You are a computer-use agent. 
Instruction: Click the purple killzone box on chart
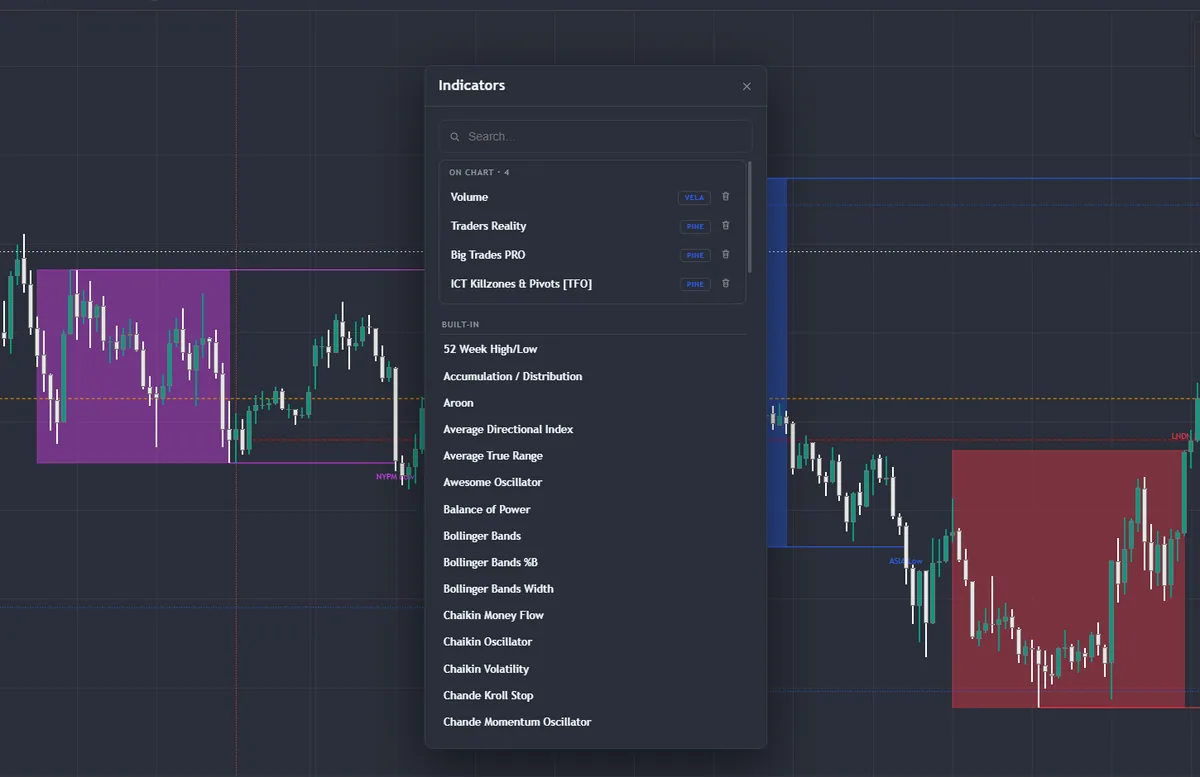133,366
